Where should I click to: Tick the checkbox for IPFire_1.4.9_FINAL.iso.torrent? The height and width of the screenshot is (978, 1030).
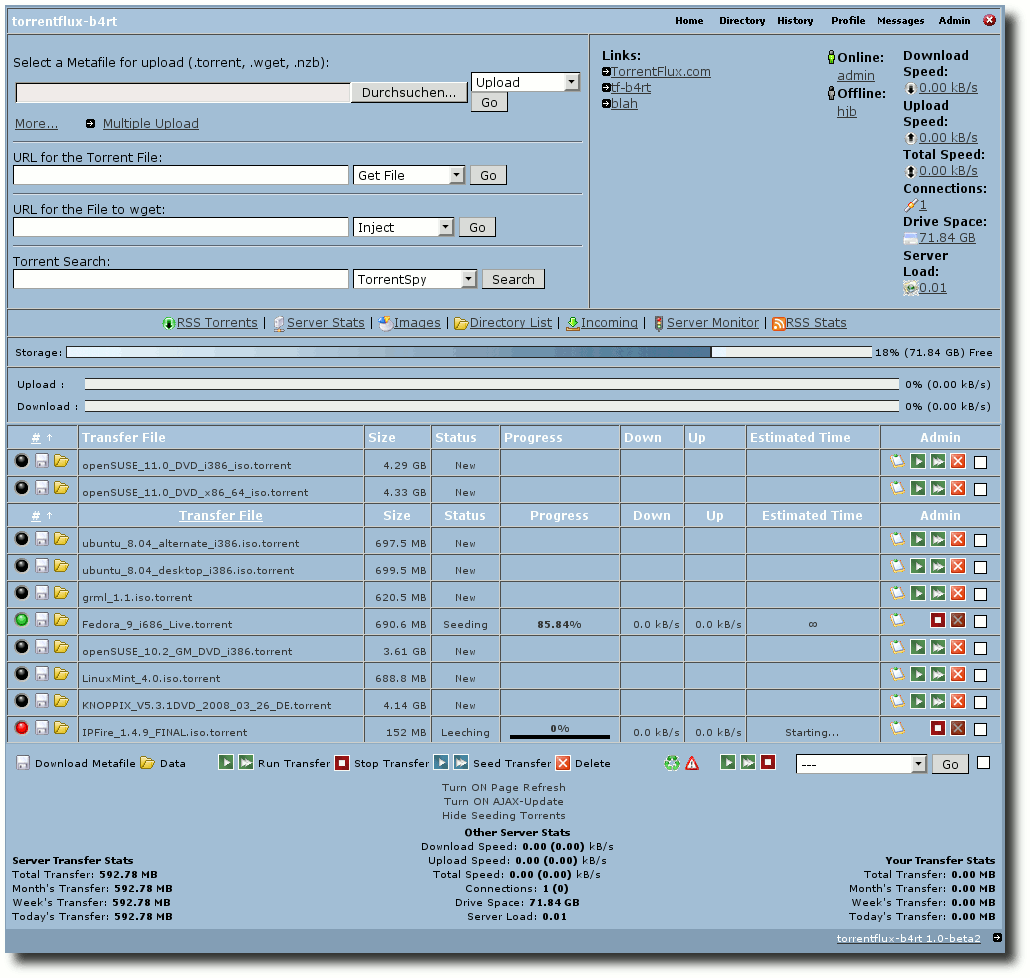tap(980, 729)
